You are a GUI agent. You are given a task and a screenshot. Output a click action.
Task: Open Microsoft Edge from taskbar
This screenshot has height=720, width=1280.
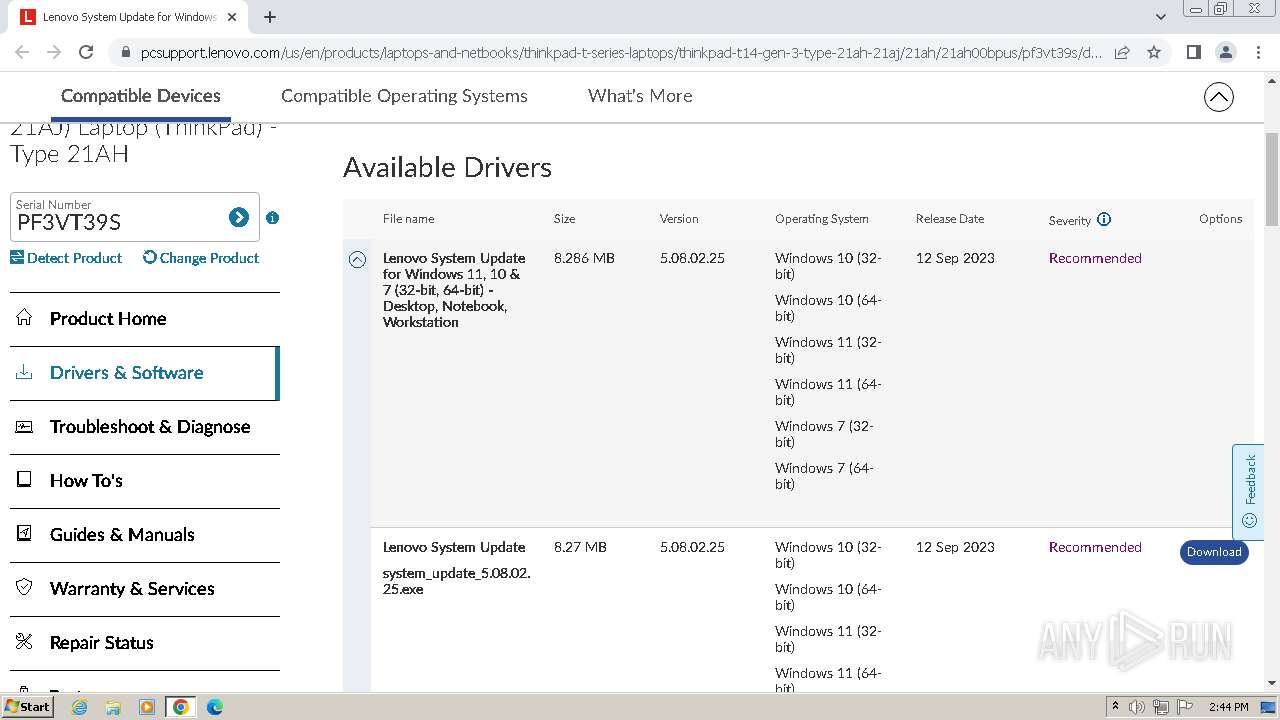click(215, 707)
